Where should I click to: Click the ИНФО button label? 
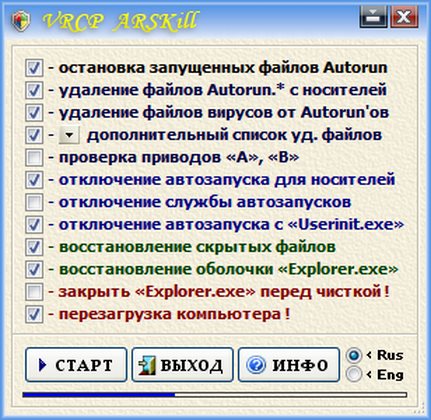(x=300, y=365)
